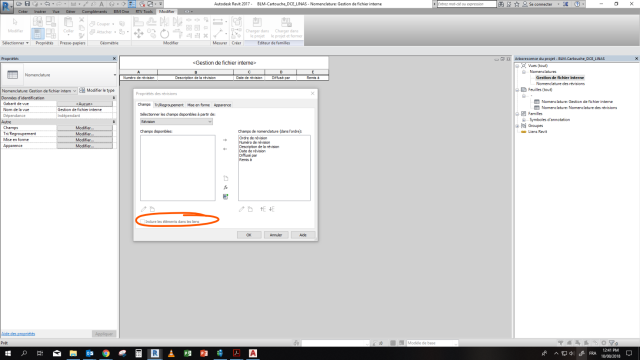The image size is (640, 360).
Task: Open Chrome from the Windows taskbar
Action: tap(106, 353)
